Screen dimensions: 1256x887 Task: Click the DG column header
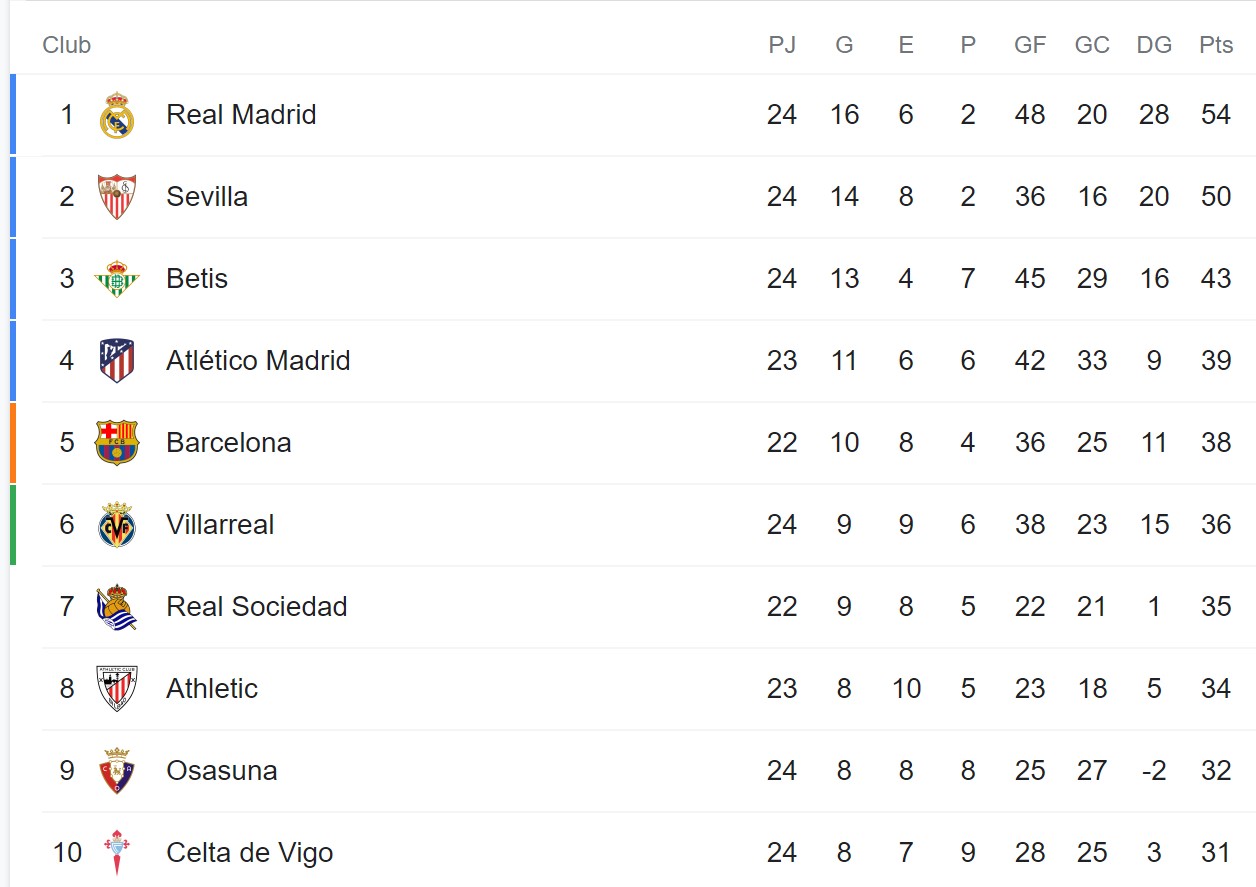pos(1154,45)
